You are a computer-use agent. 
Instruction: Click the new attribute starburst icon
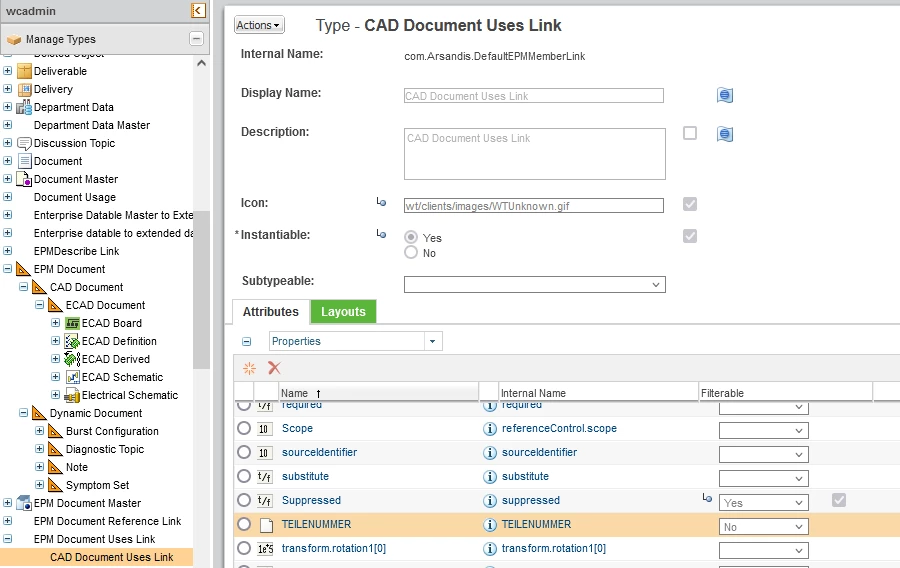coord(249,368)
